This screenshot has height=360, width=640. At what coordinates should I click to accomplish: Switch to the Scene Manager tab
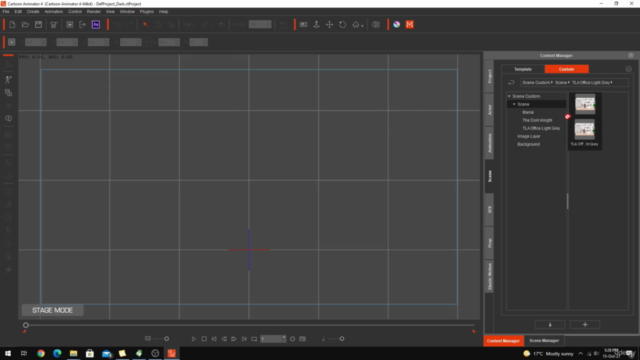coord(544,340)
